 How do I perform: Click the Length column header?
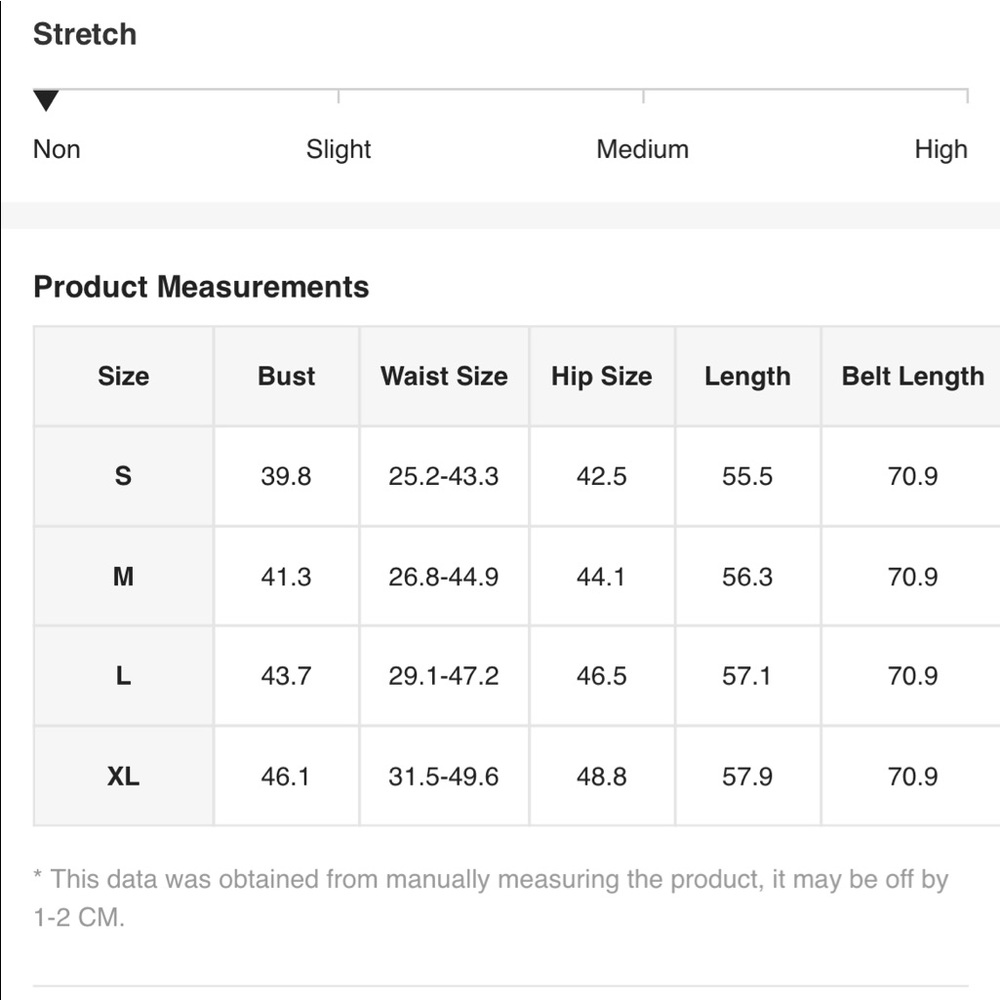coord(747,376)
